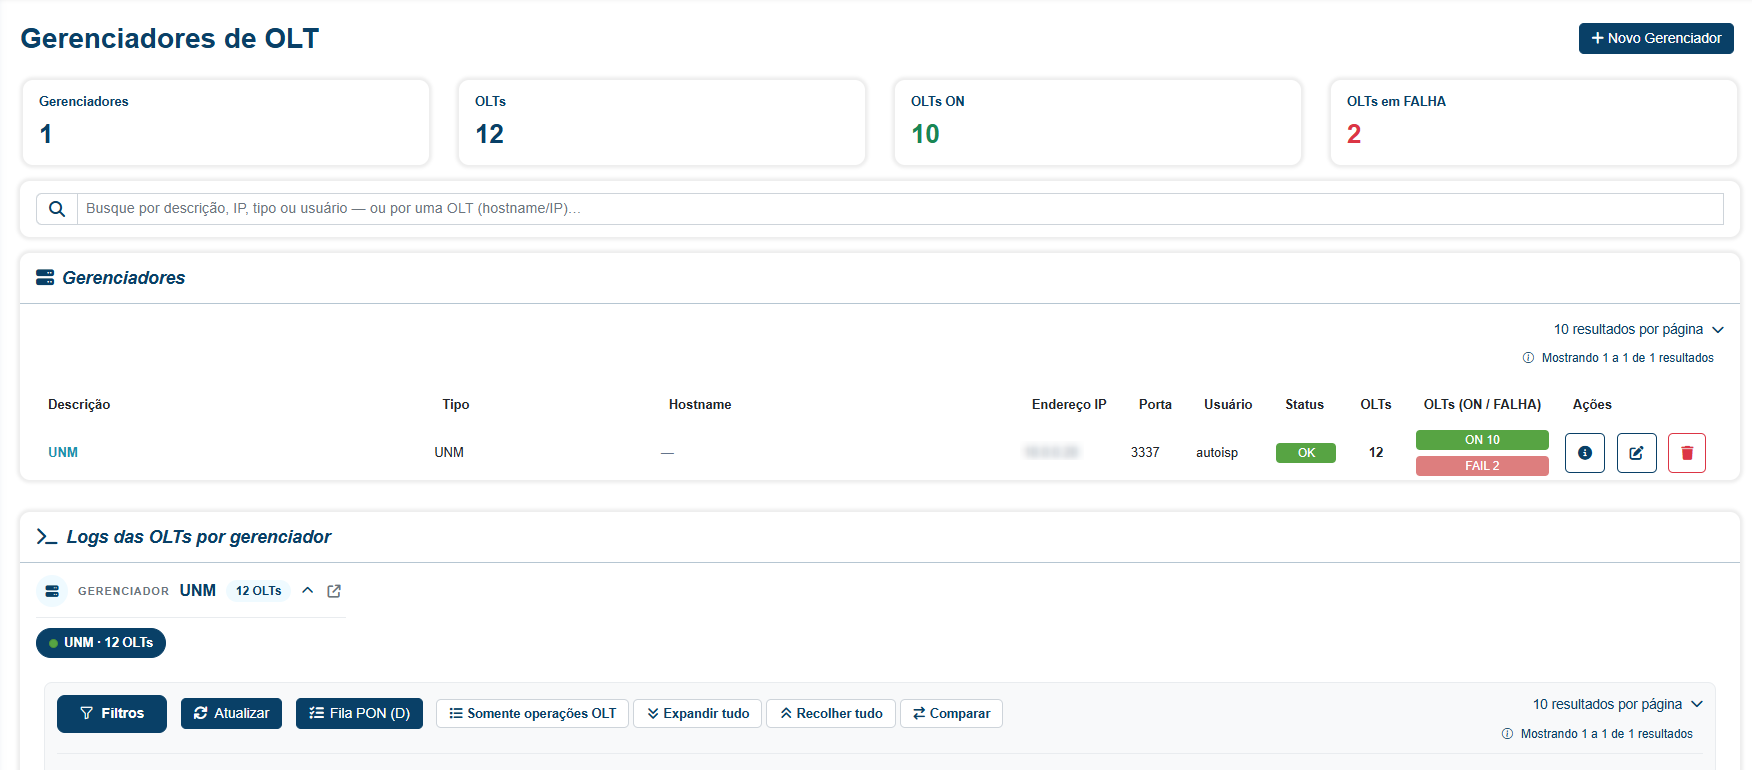Click the Gerenciadores section server icon
The image size is (1752, 770).
[45, 277]
